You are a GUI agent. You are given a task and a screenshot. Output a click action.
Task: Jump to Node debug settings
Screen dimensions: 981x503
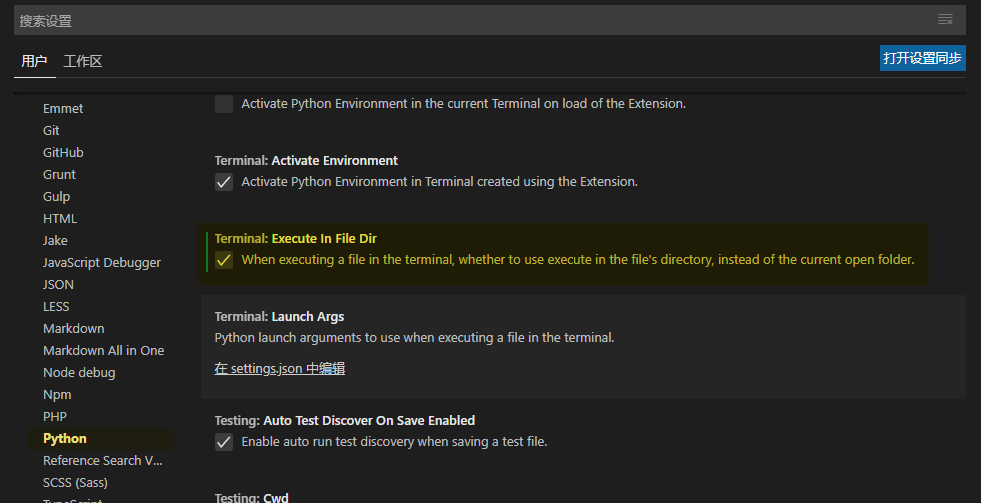[79, 372]
